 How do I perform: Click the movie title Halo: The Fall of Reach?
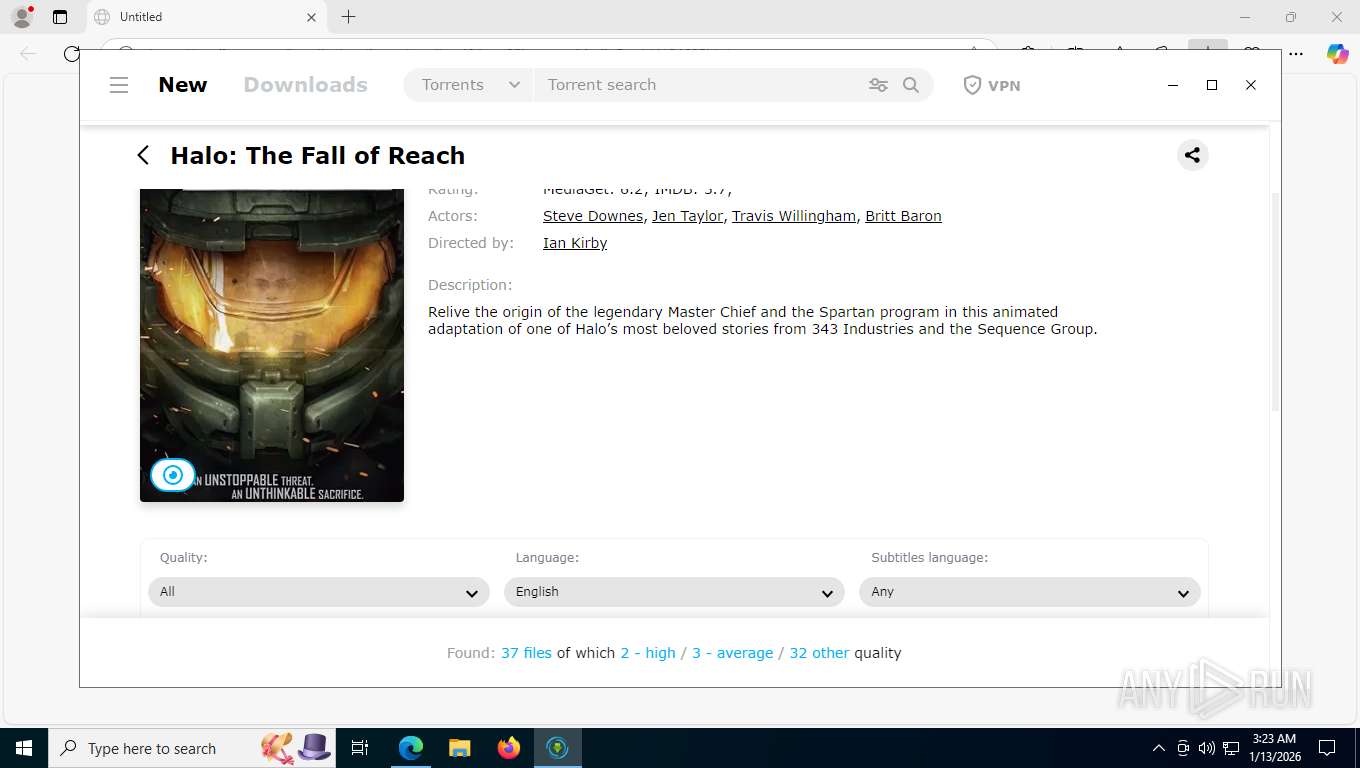(318, 155)
